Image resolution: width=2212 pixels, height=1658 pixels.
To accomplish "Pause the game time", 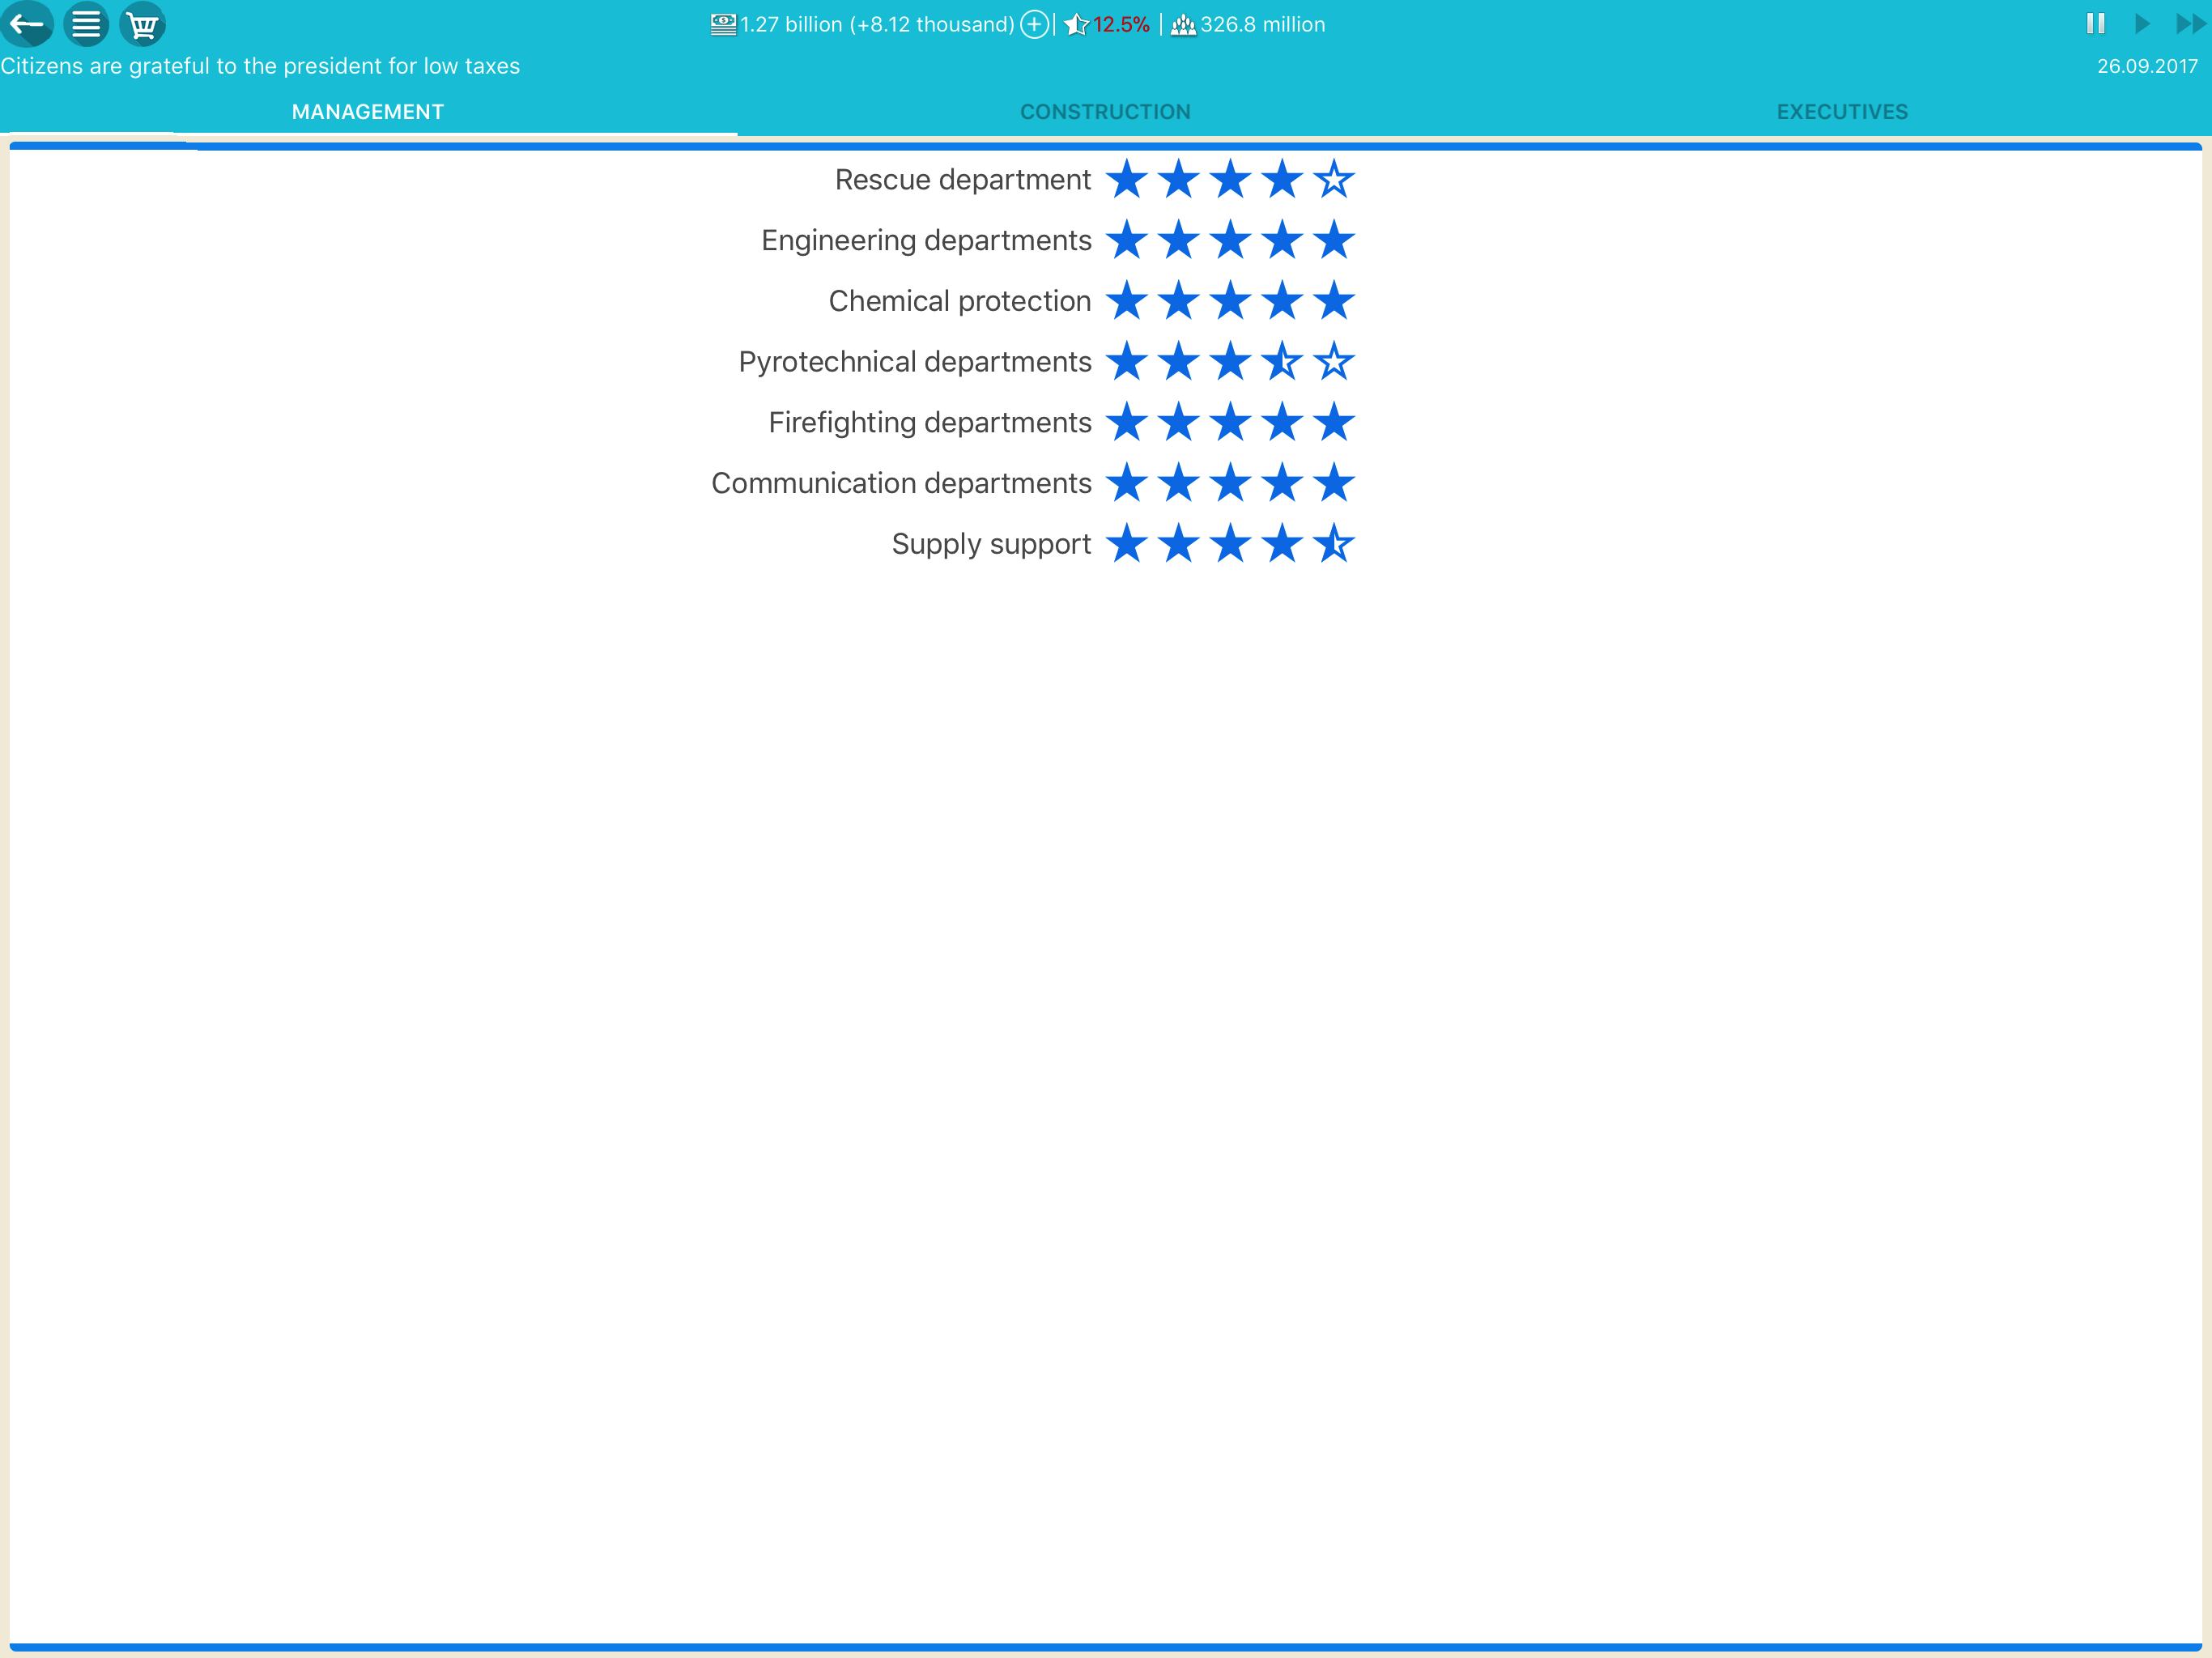I will (2095, 24).
